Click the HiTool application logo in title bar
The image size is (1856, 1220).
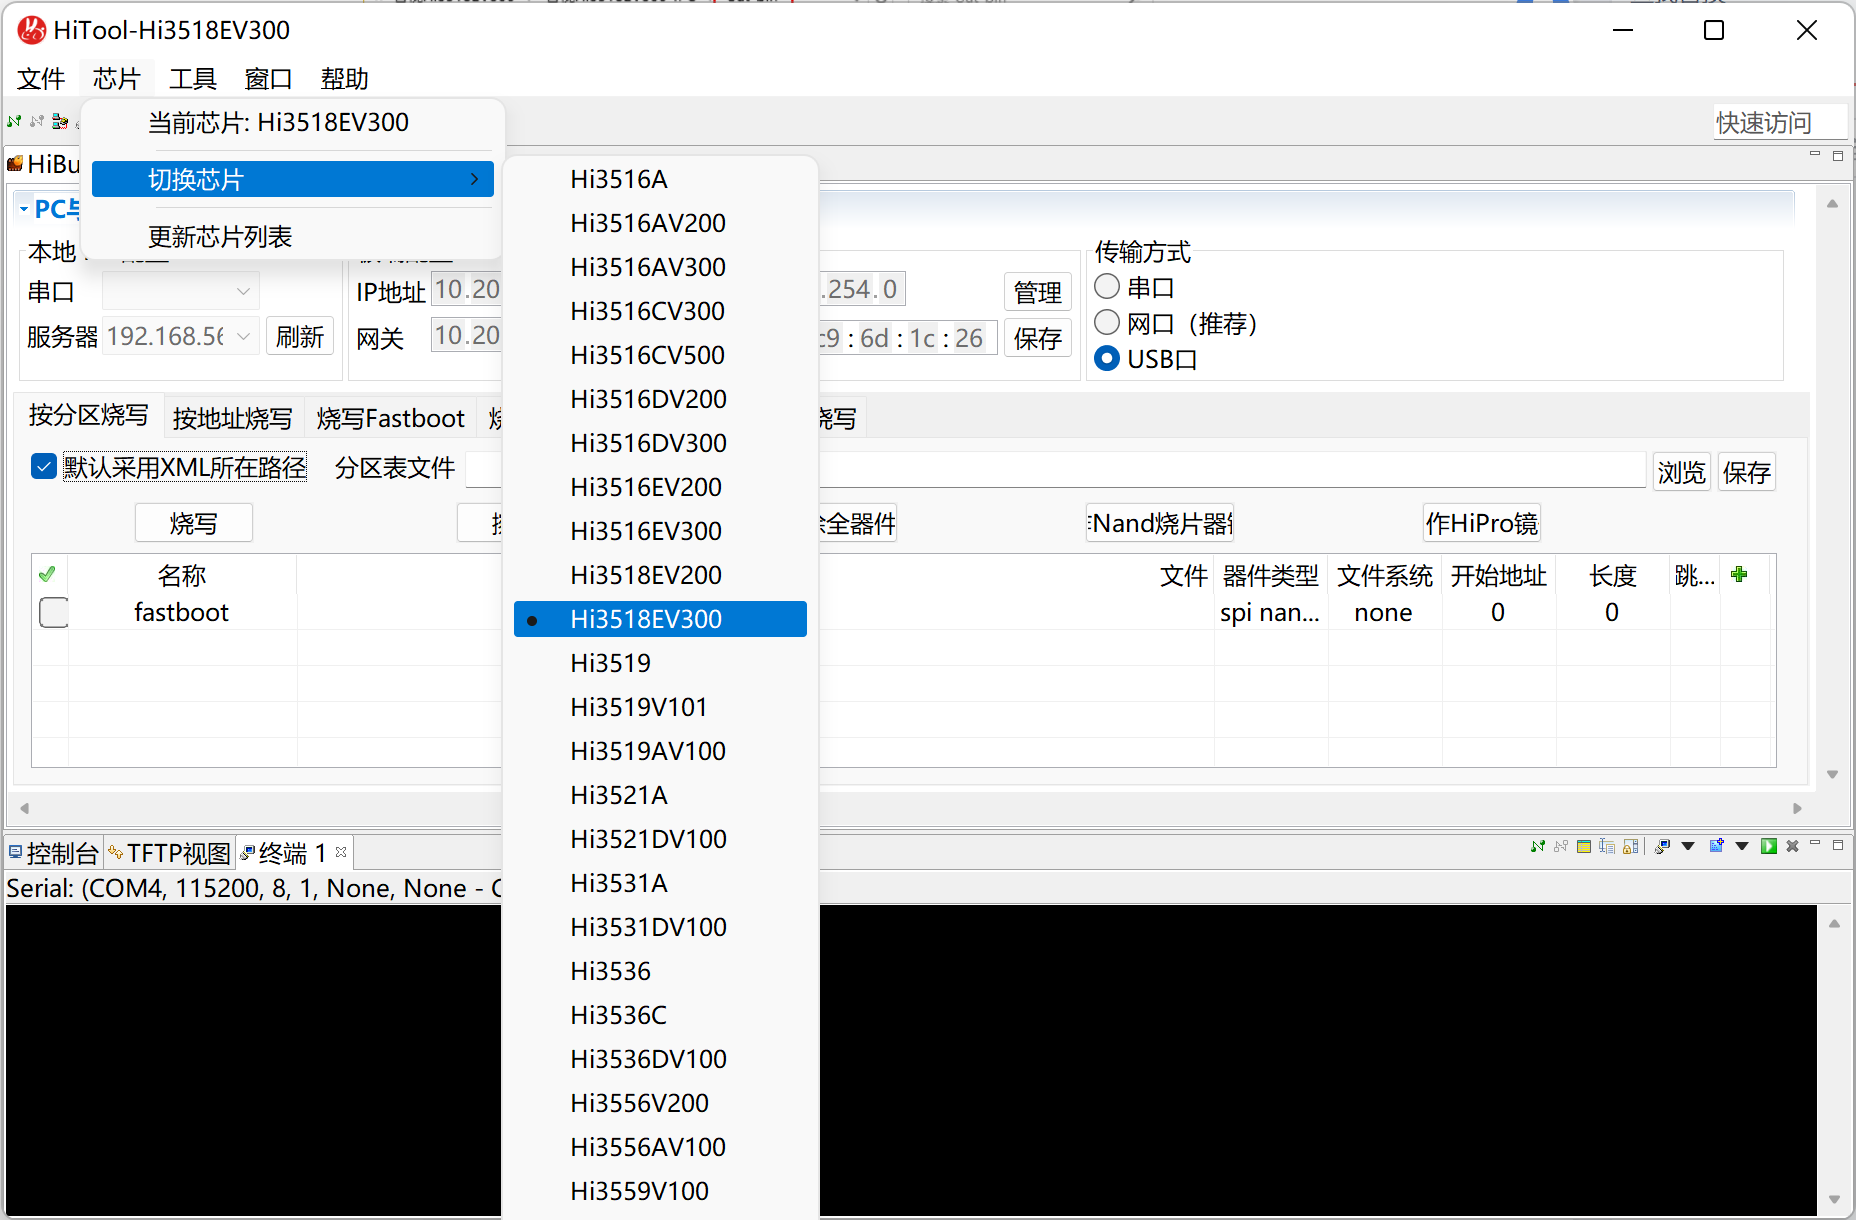click(32, 30)
